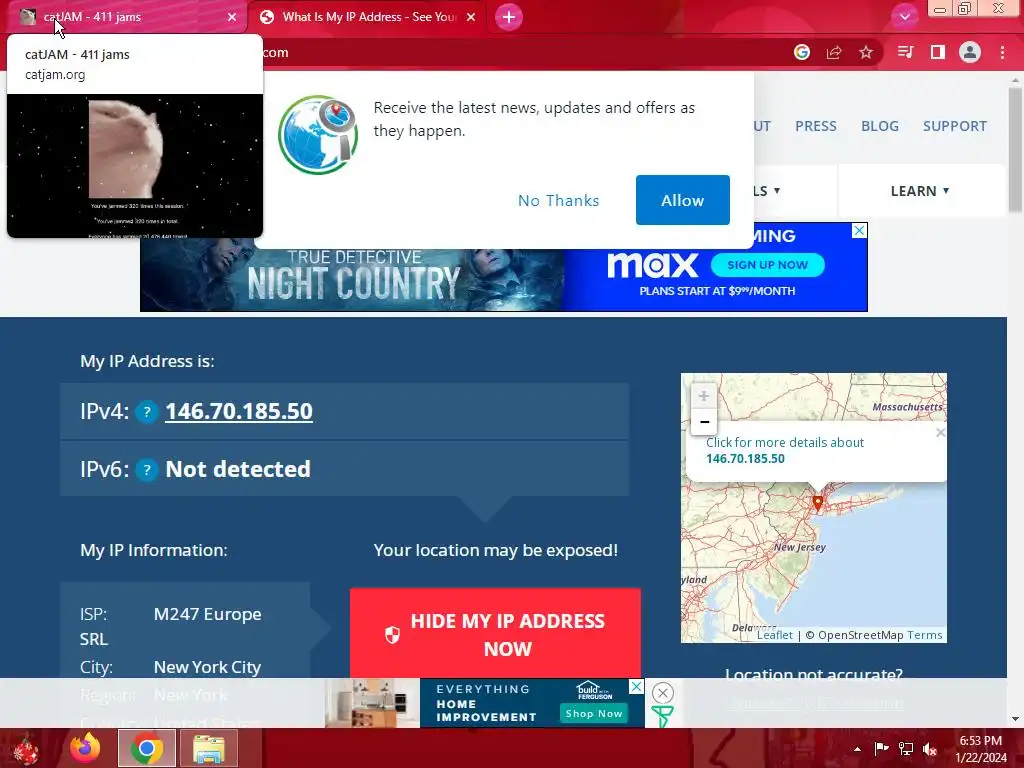The height and width of the screenshot is (768, 1024).
Task: Click the ISP value M247 Europe
Action: pyautogui.click(x=208, y=615)
